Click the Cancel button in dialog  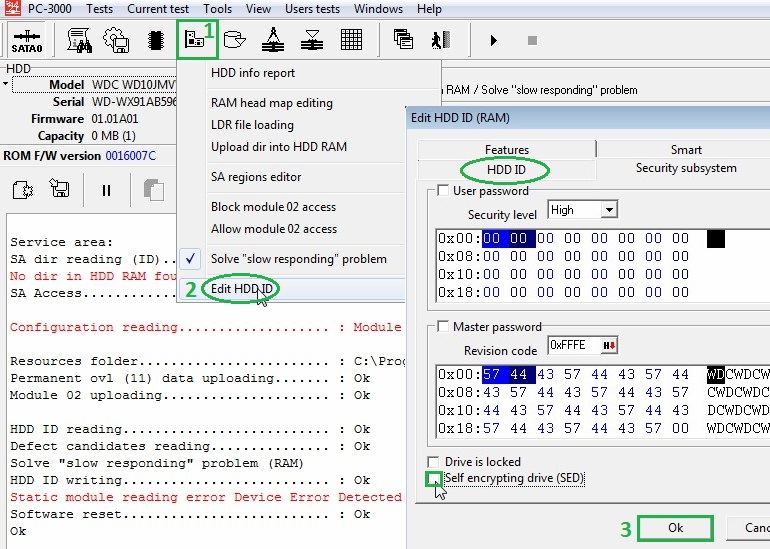pos(748,528)
